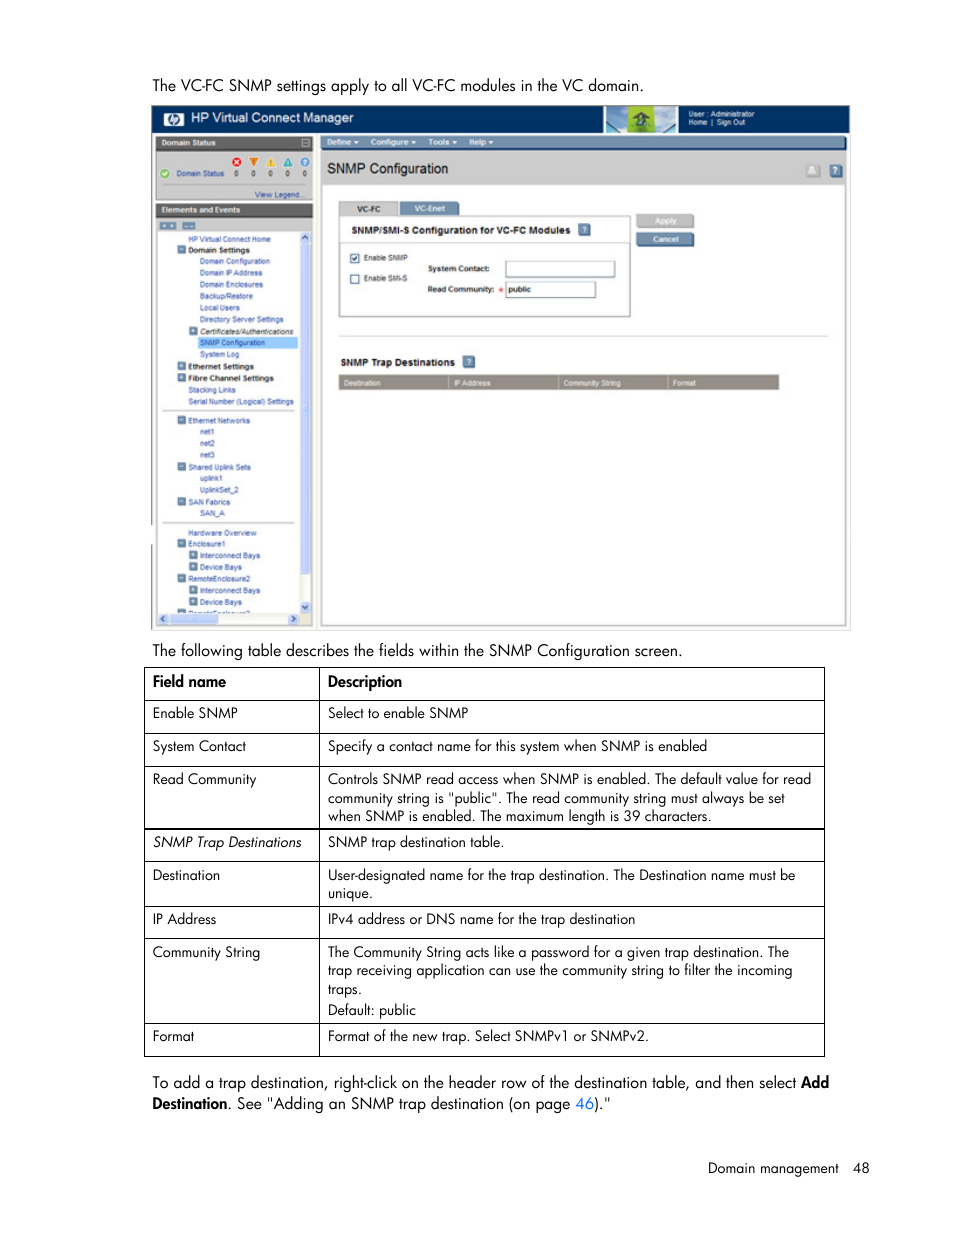954x1235 pixels.
Task: Toggle the Enable SNMP checkbox
Action: tap(355, 258)
